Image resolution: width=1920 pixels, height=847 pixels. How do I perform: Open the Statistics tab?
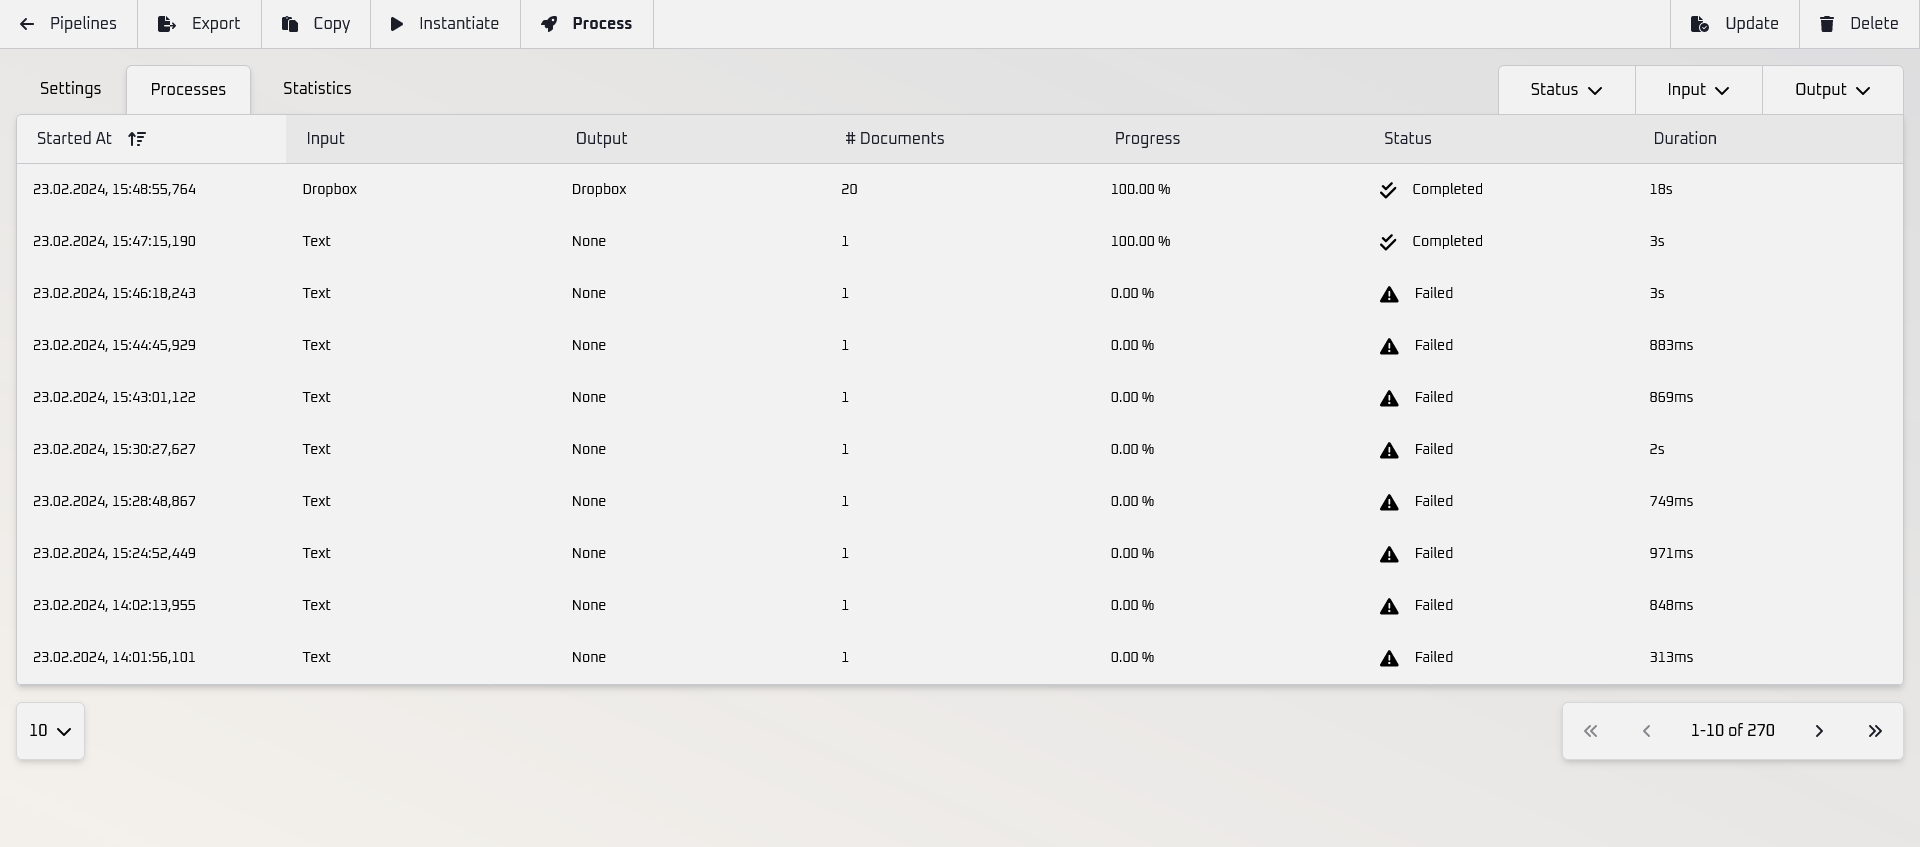click(317, 89)
